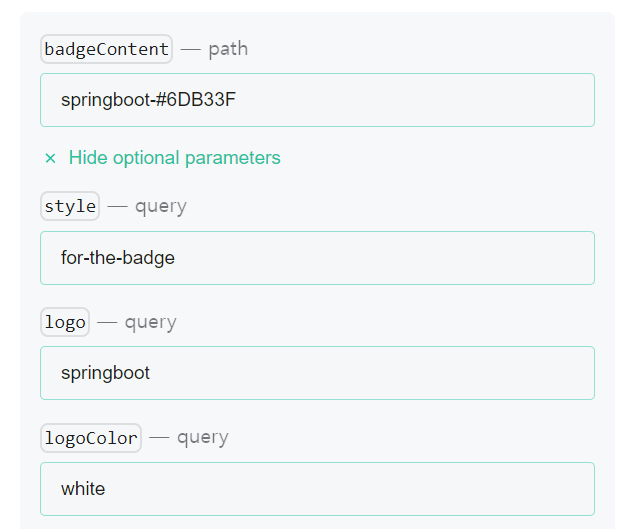Click the logo parameter label
Image resolution: width=619 pixels, height=529 pixels.
click(x=65, y=322)
